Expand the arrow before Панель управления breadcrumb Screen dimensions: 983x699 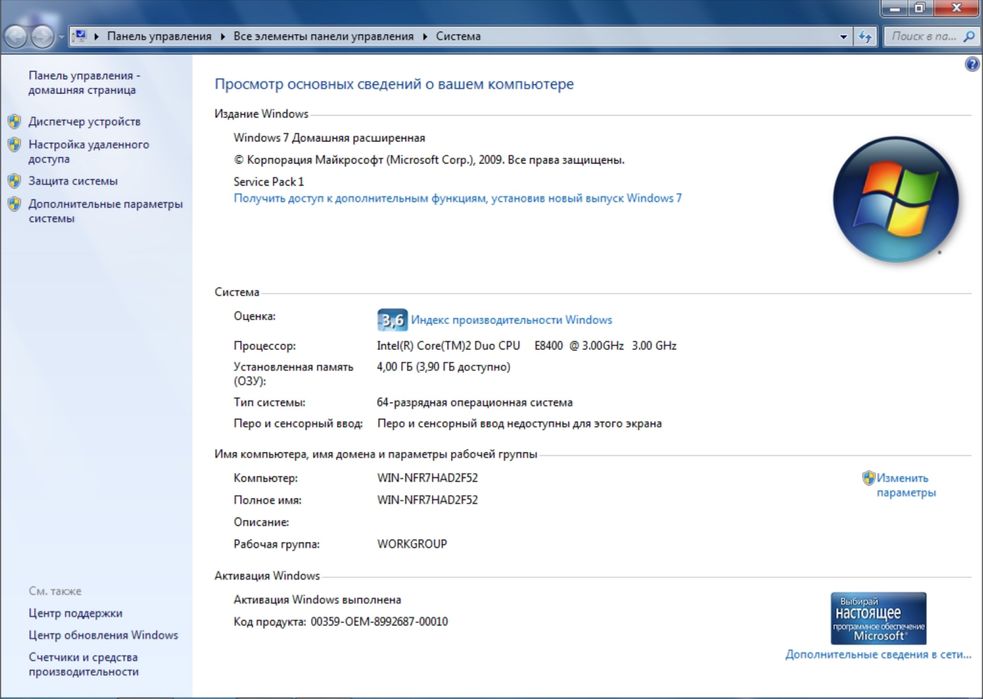[97, 36]
